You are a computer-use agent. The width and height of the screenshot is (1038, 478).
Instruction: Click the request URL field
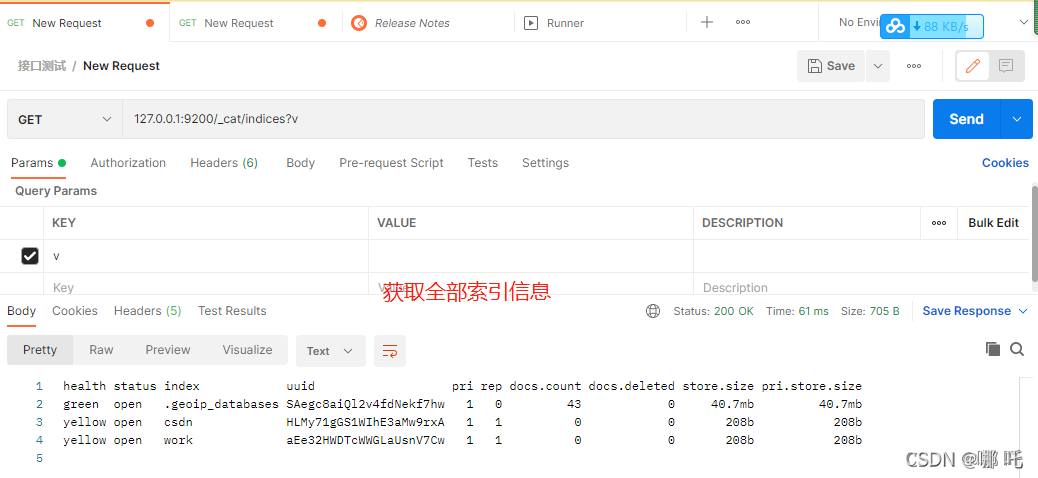point(523,119)
